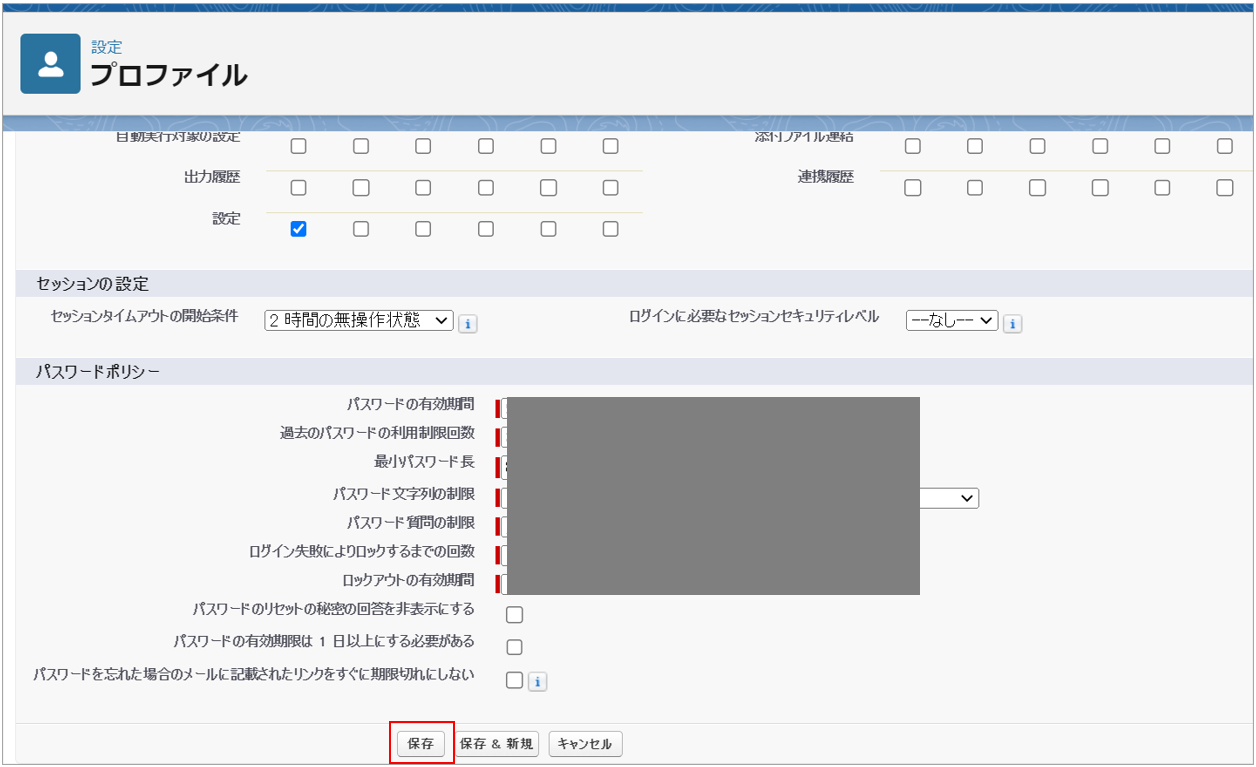Click info icon beside セッションタイムアウトの開始条件 dropdown
Image resolution: width=1256 pixels, height=767 pixels.
pyautogui.click(x=468, y=323)
